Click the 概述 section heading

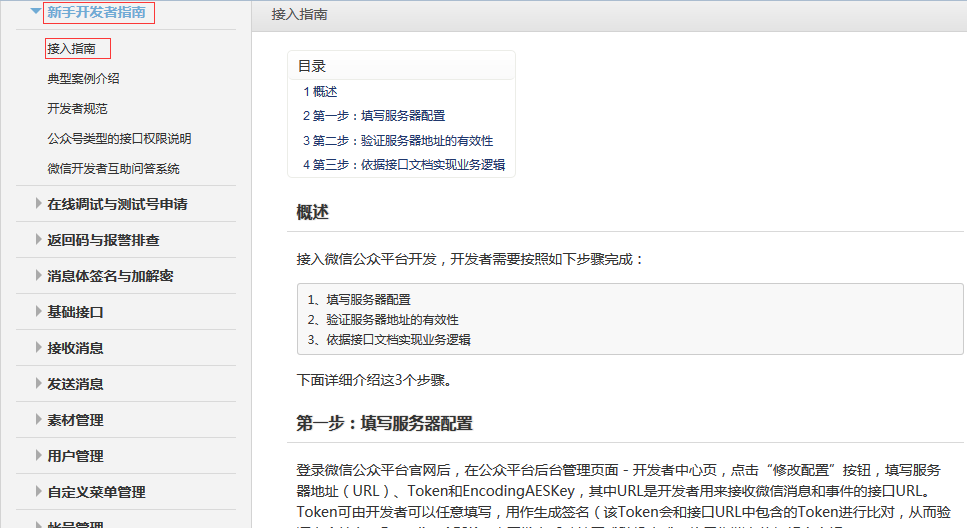tap(313, 212)
